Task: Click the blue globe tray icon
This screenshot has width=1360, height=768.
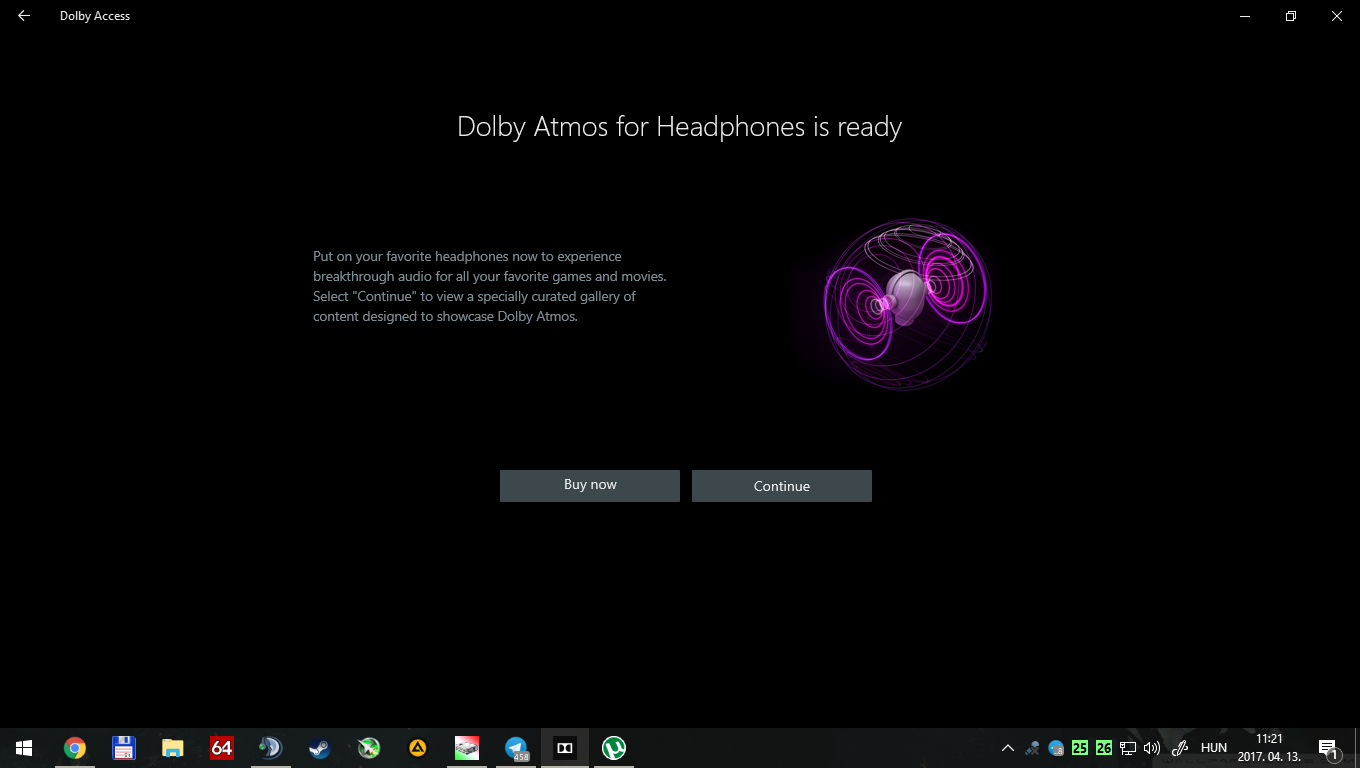Action: [x=1056, y=748]
